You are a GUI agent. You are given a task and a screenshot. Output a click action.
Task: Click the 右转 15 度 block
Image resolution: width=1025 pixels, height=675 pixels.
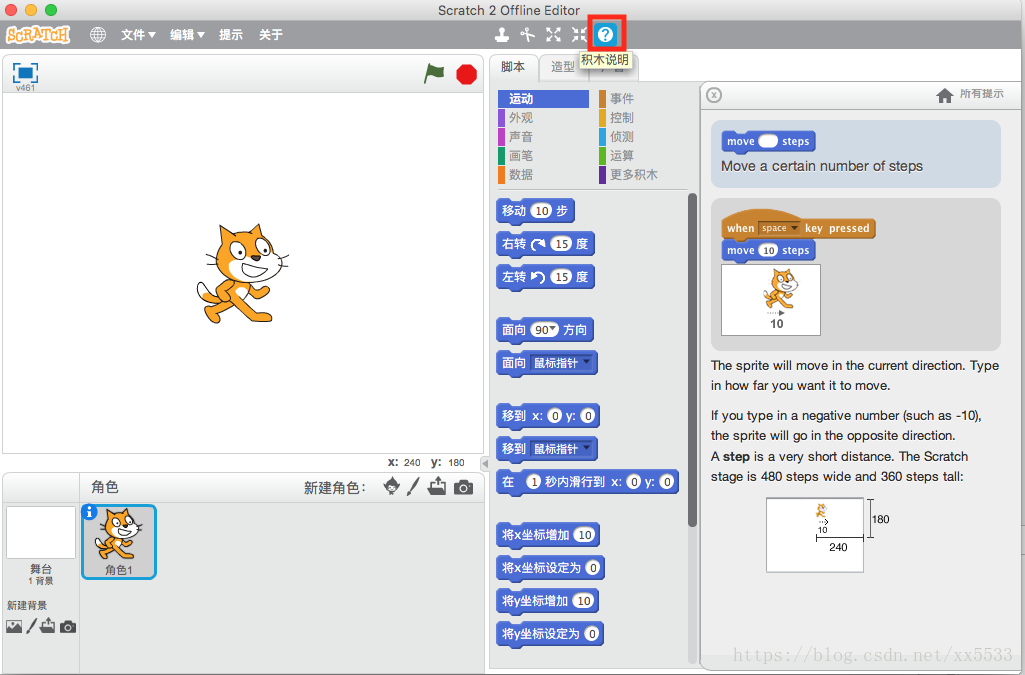[x=545, y=244]
